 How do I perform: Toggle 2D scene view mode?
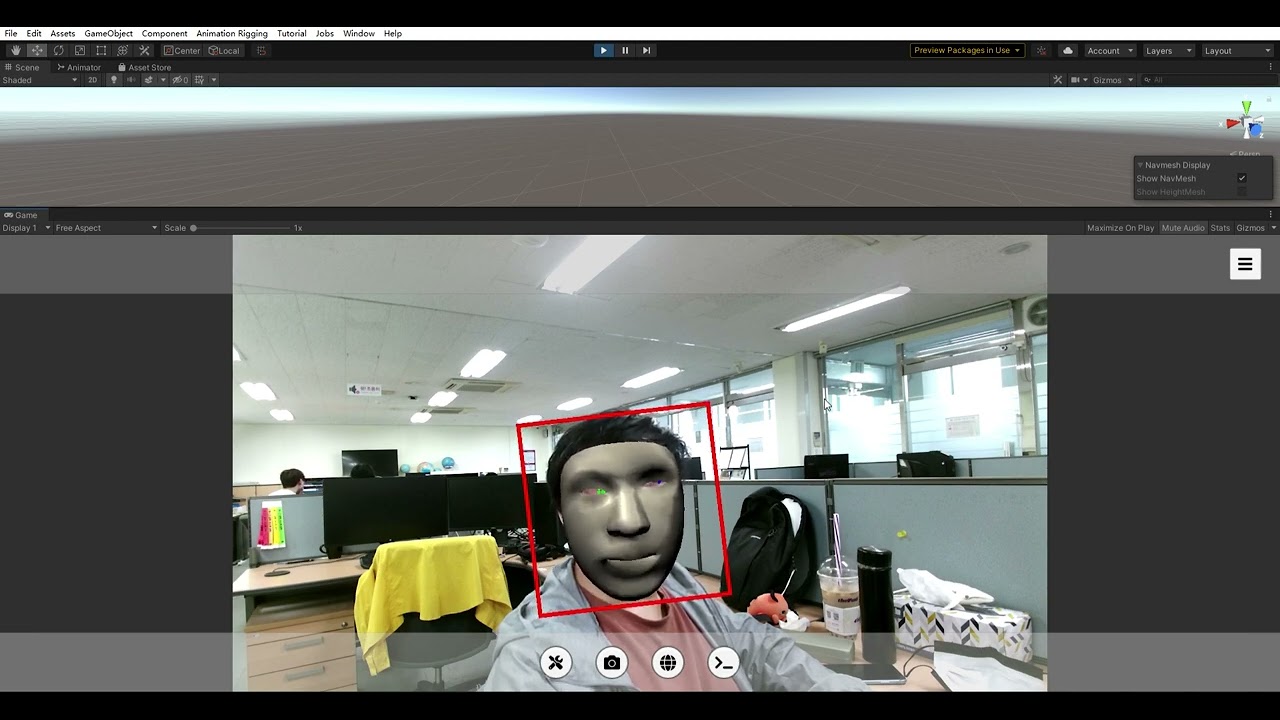(92, 80)
